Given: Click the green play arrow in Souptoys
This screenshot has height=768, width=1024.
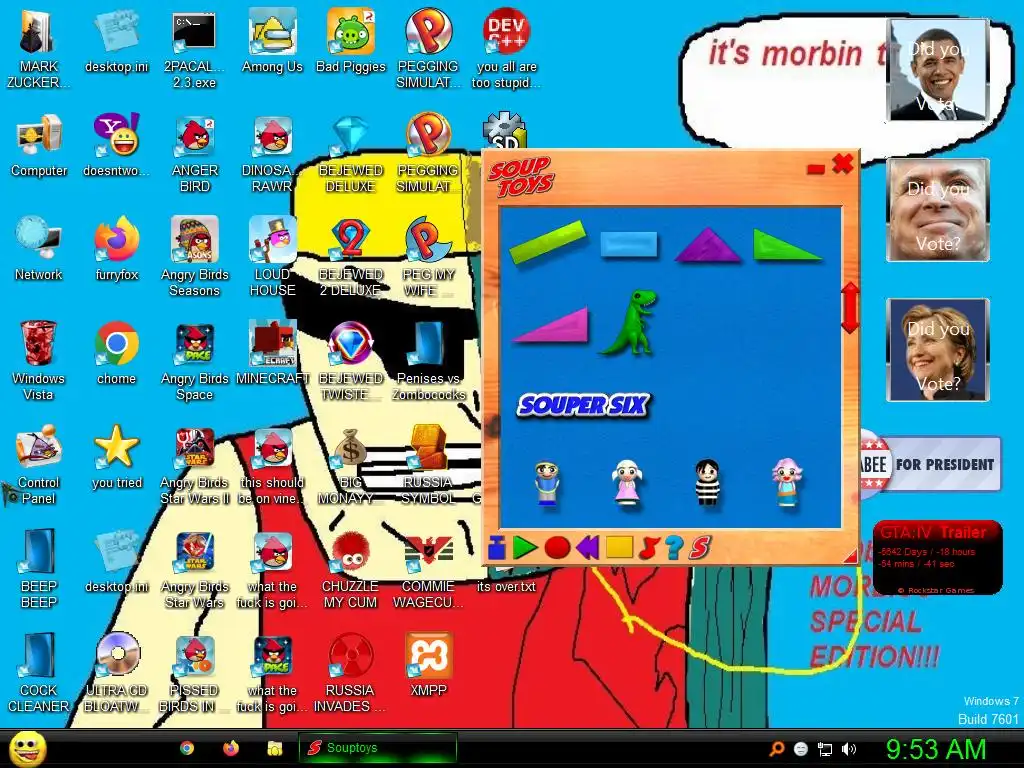Looking at the screenshot, I should point(524,547).
